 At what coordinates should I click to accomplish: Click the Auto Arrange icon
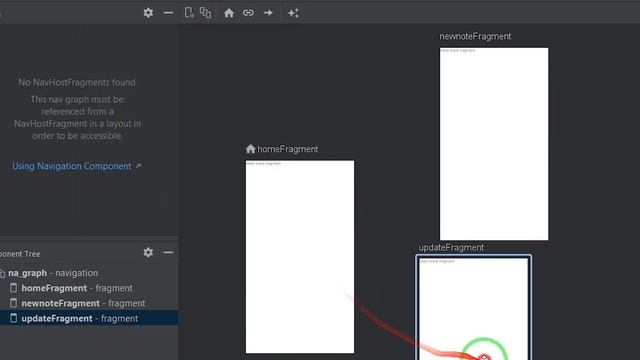click(293, 13)
